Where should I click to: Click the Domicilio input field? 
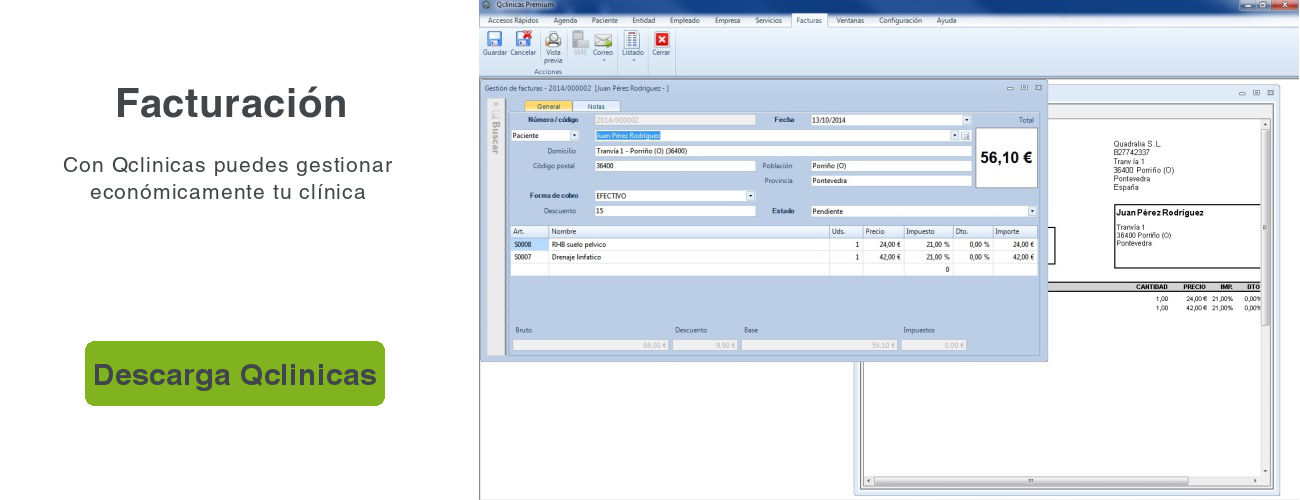[782, 151]
